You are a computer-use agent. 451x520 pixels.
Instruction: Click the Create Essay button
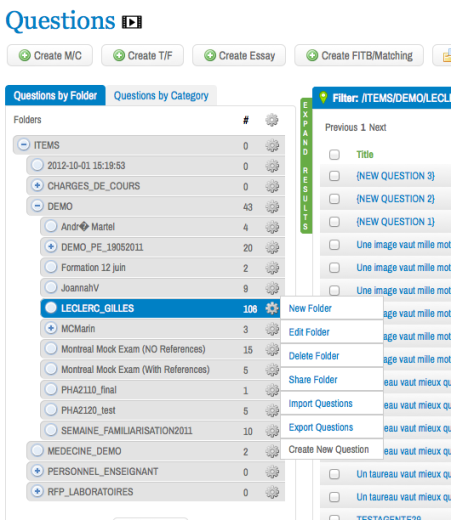pos(239,55)
